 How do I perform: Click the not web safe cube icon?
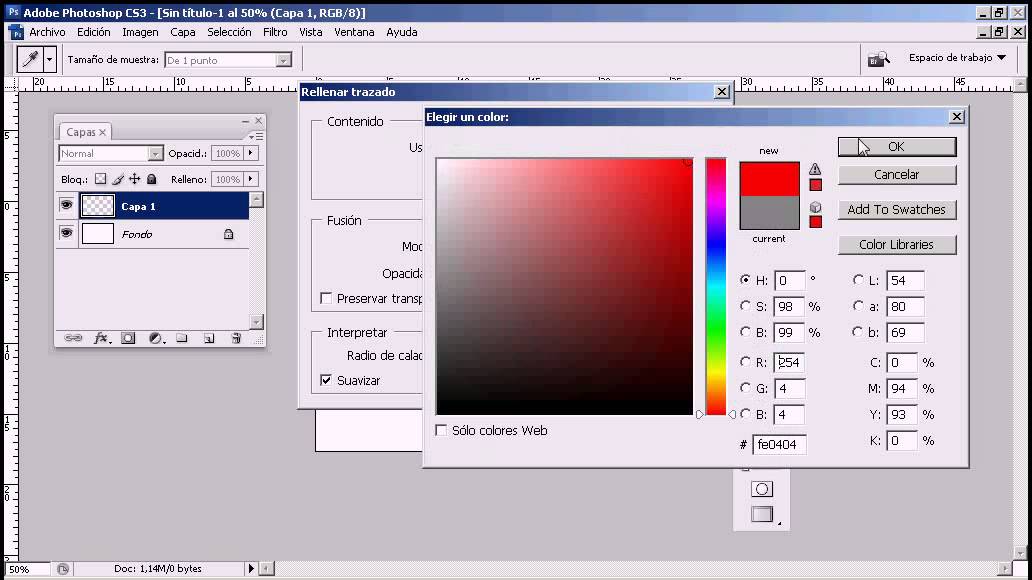coord(815,207)
